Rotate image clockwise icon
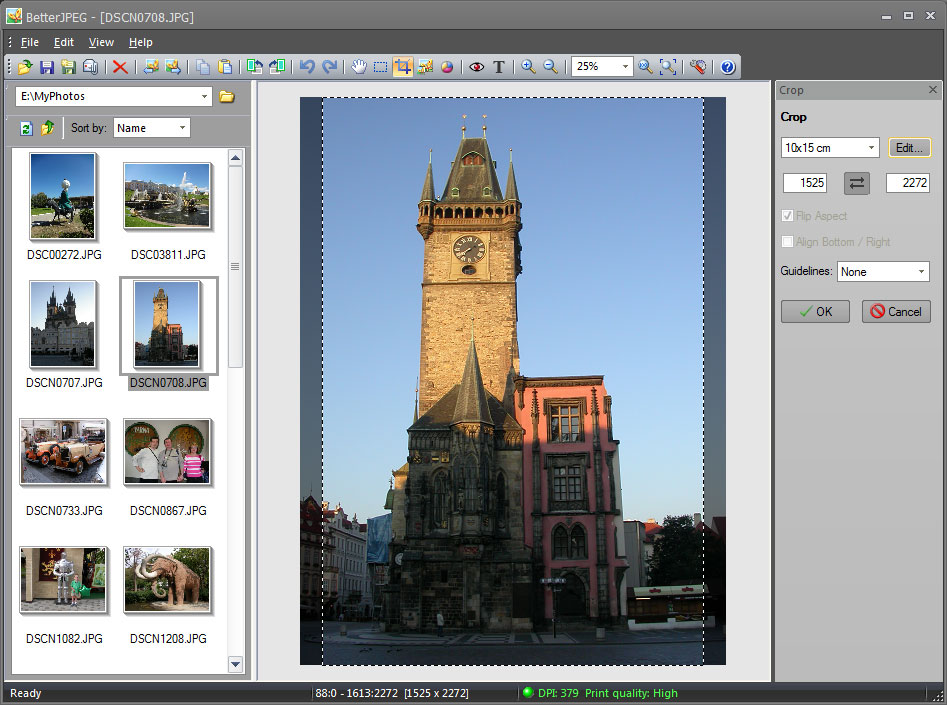This screenshot has width=947, height=705. [277, 66]
